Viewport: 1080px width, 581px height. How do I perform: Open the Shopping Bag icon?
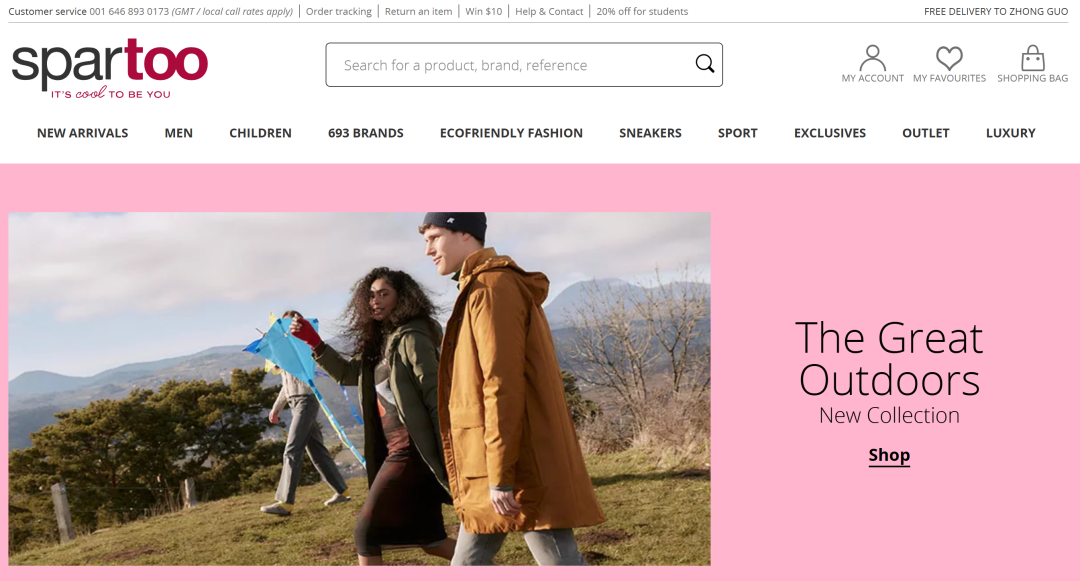pos(1032,59)
